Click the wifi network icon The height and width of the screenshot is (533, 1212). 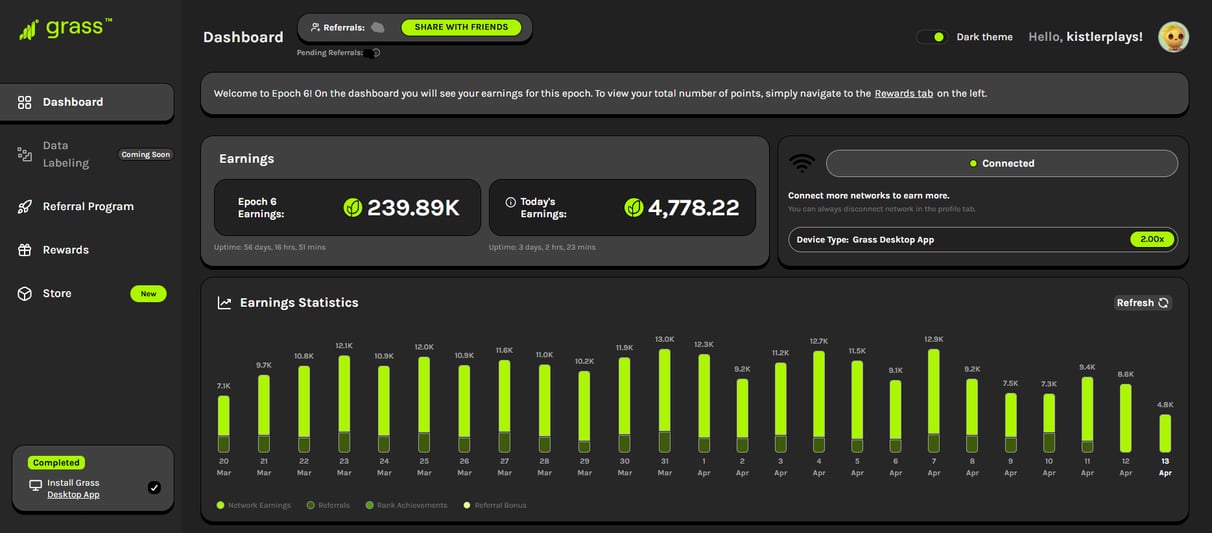[x=802, y=163]
